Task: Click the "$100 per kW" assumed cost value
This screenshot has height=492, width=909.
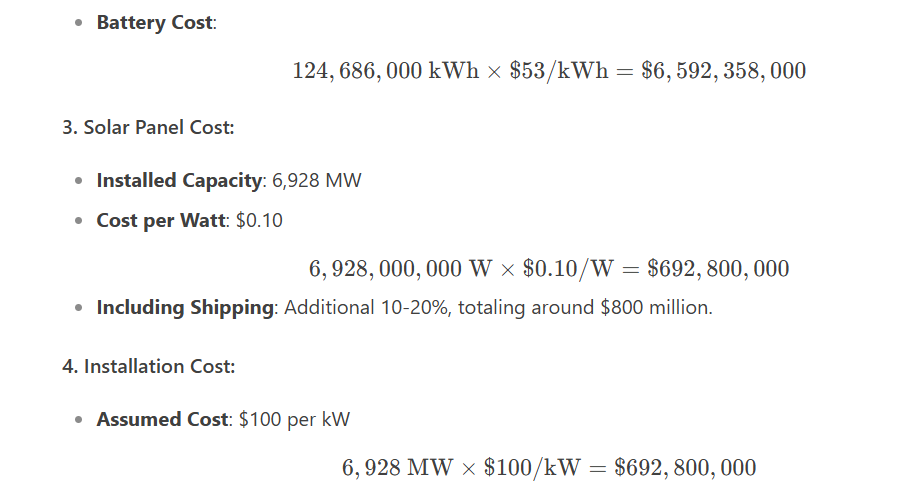Action: tap(295, 420)
